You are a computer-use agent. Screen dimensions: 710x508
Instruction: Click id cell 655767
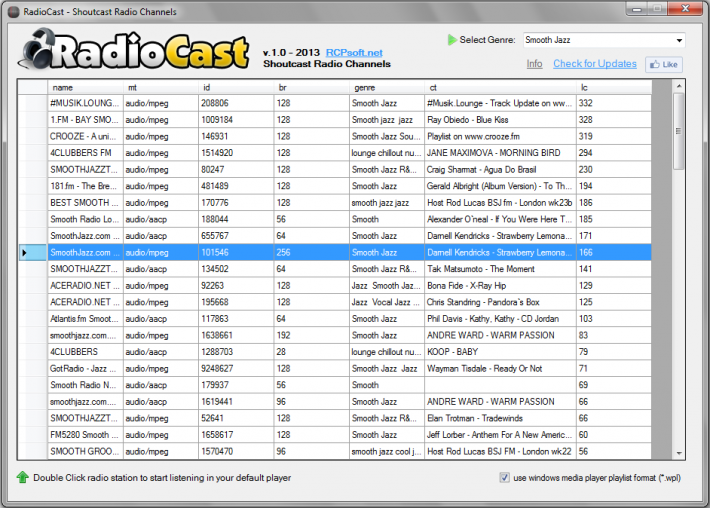[x=236, y=236]
